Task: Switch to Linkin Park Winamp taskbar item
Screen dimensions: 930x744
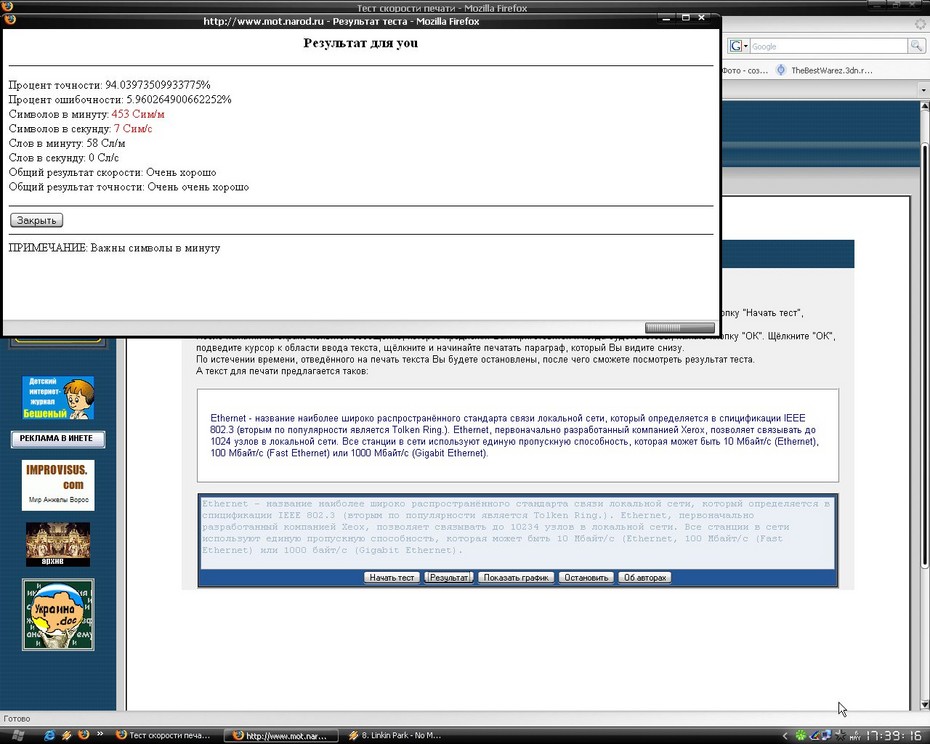Action: (x=397, y=735)
